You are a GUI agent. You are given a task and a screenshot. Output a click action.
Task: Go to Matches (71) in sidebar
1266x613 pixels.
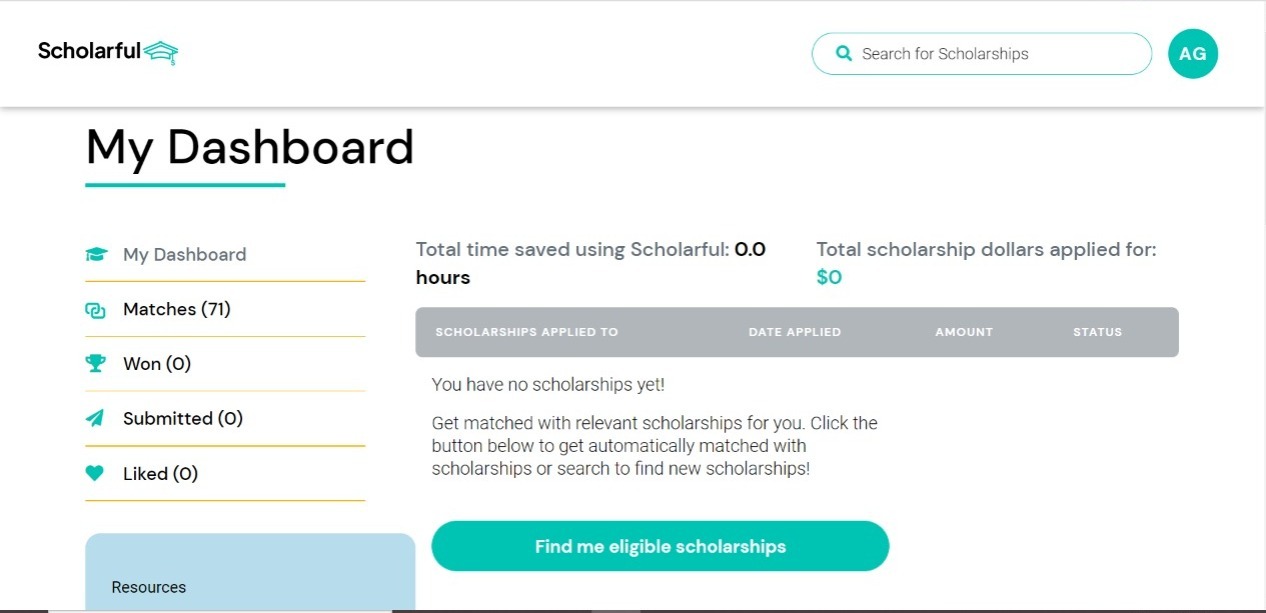177,310
